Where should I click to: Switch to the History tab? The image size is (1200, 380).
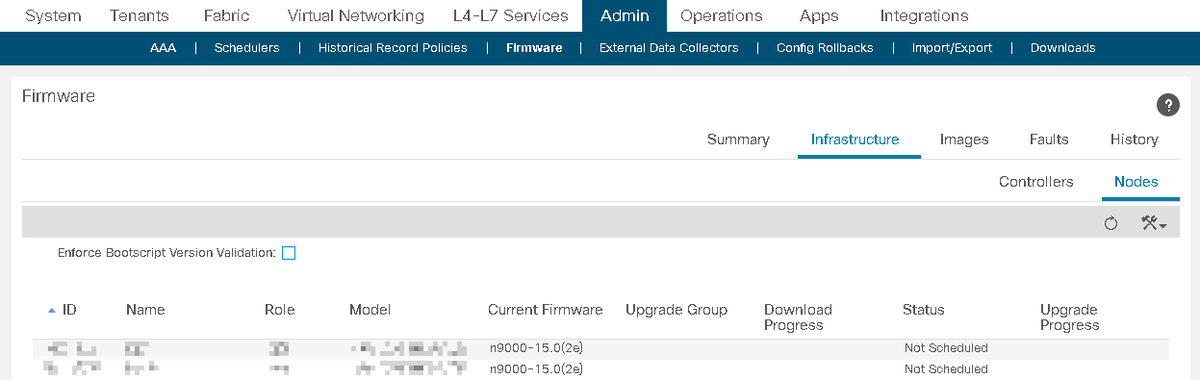coord(1134,140)
